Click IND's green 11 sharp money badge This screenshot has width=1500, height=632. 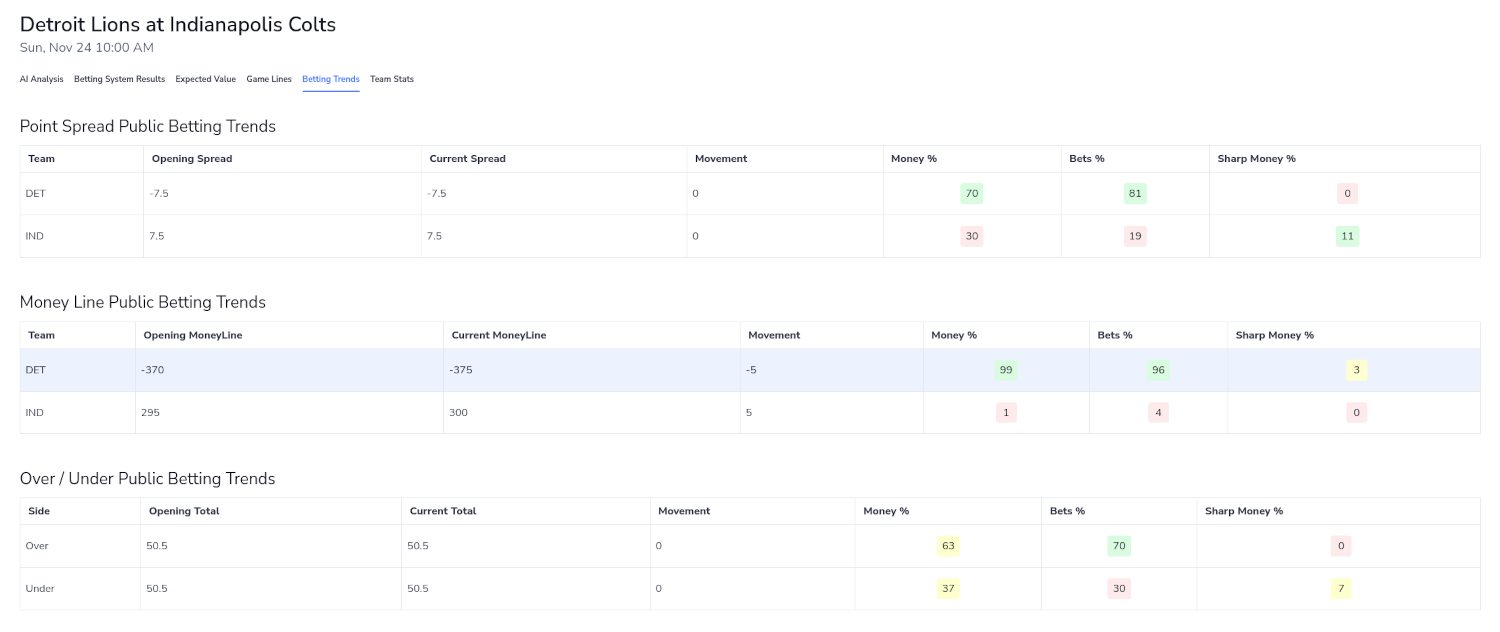(1346, 235)
